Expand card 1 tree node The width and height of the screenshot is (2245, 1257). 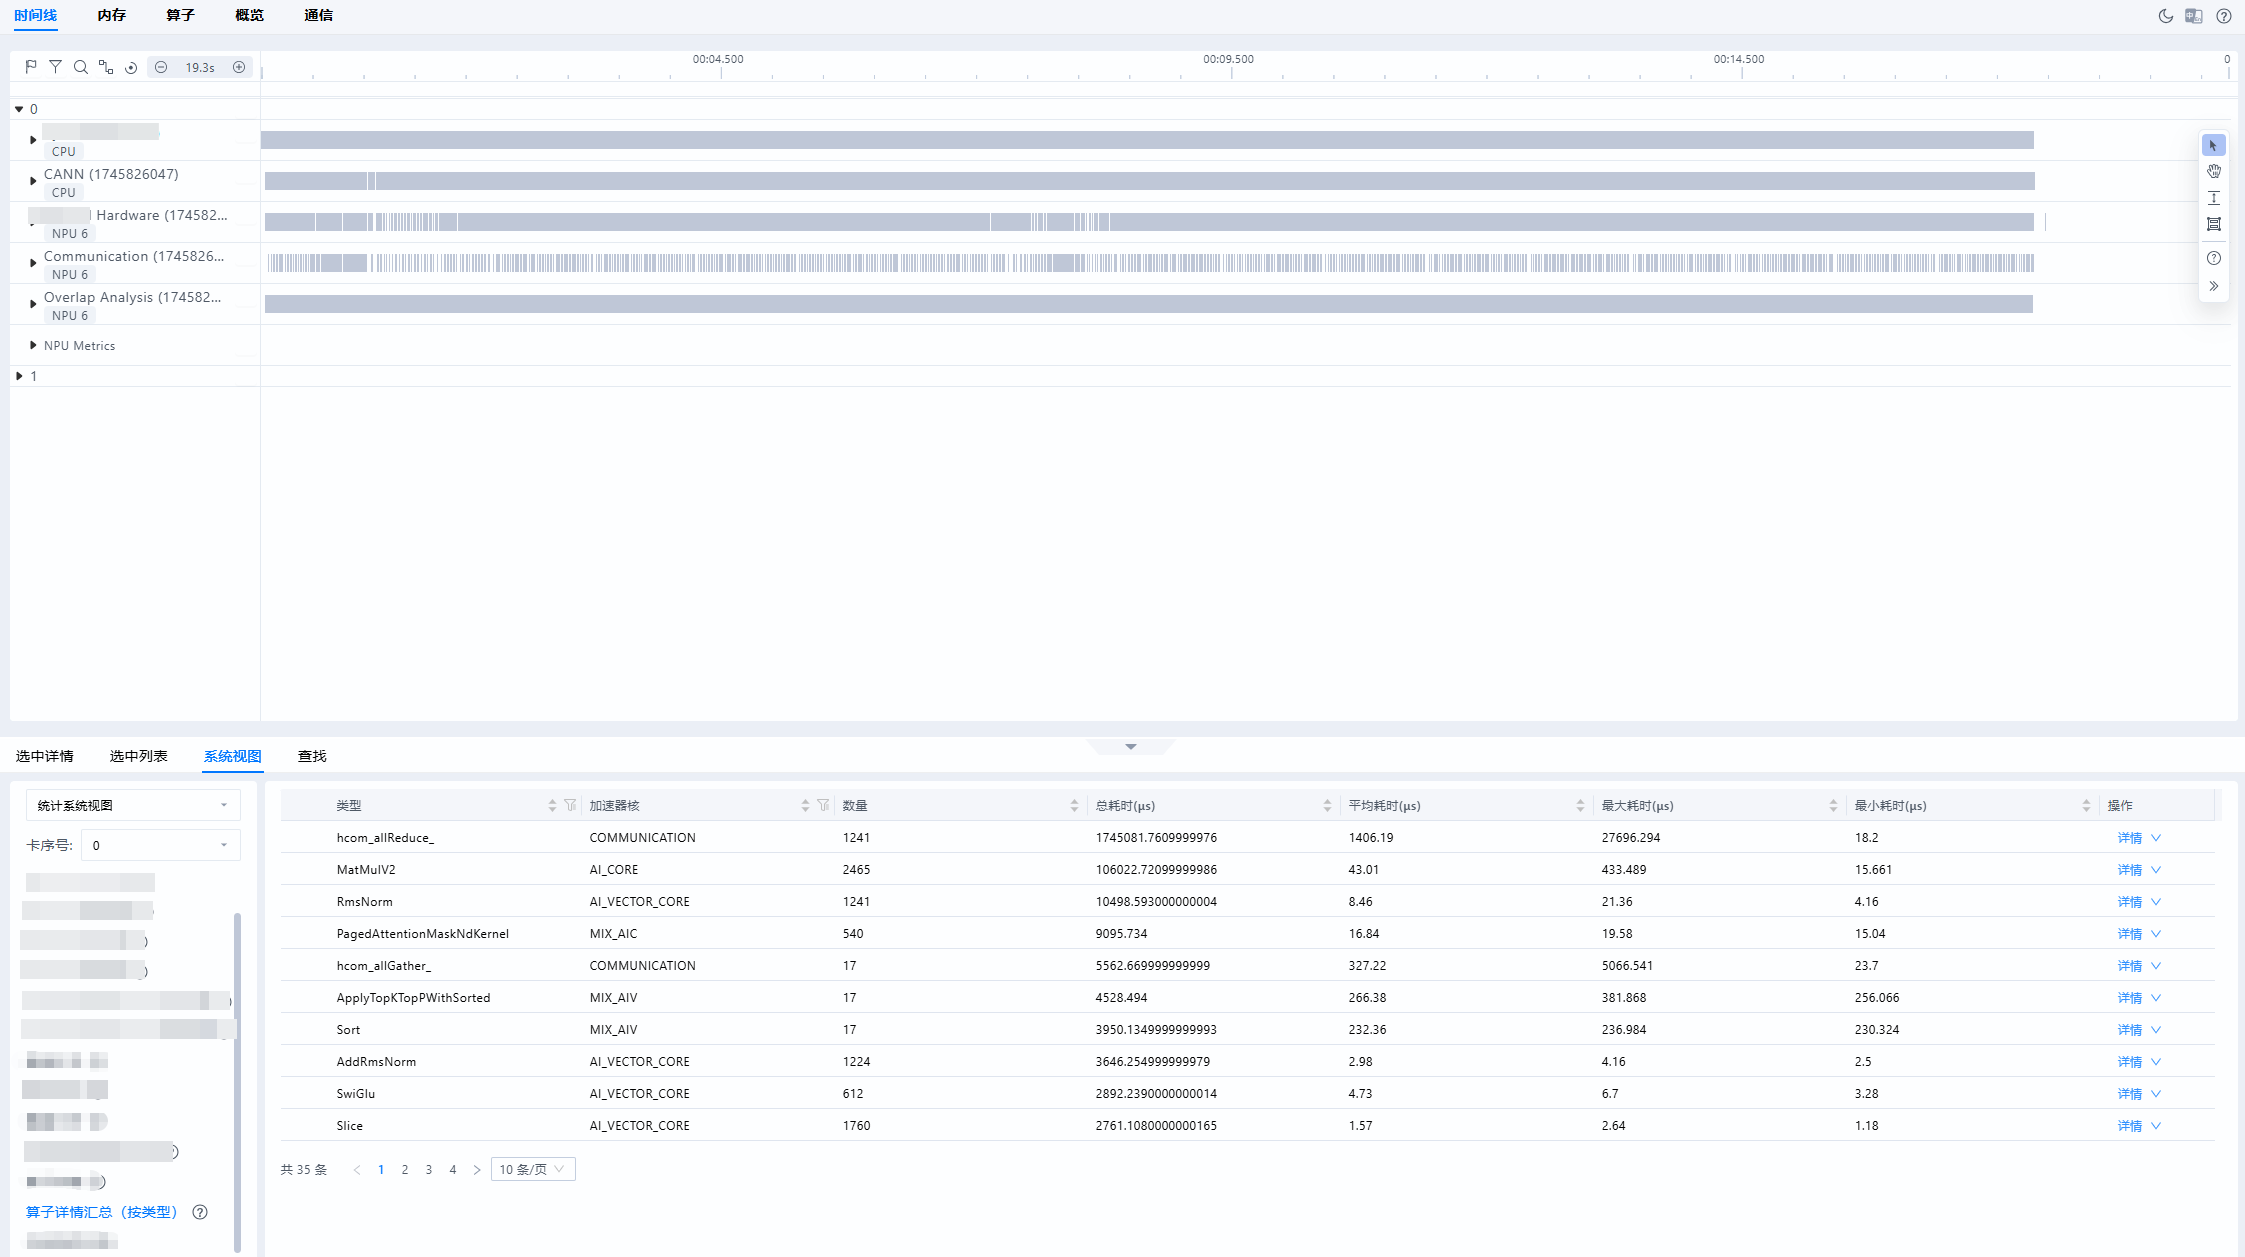pos(19,376)
